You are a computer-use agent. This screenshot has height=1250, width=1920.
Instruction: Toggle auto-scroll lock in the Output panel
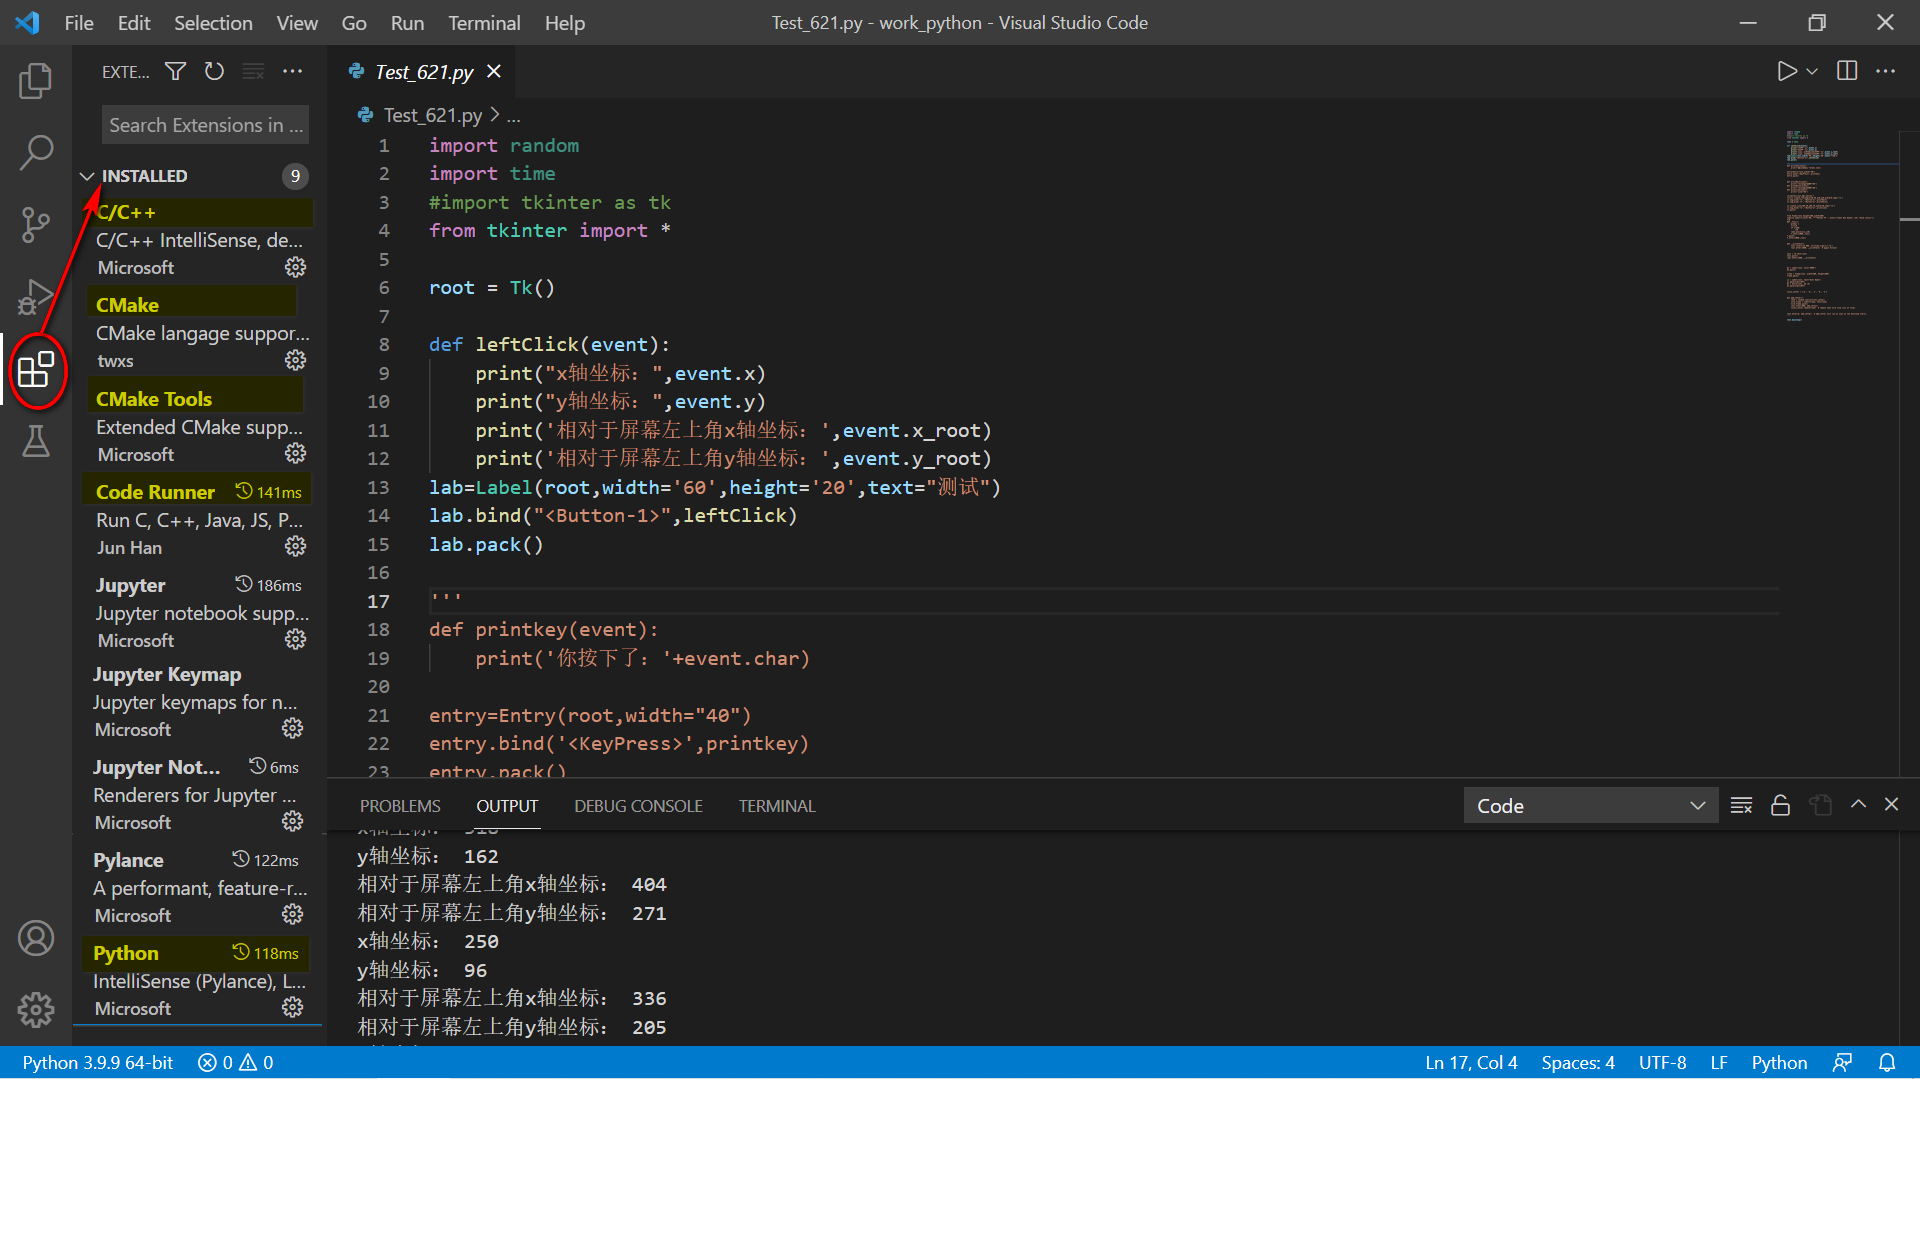pos(1780,805)
